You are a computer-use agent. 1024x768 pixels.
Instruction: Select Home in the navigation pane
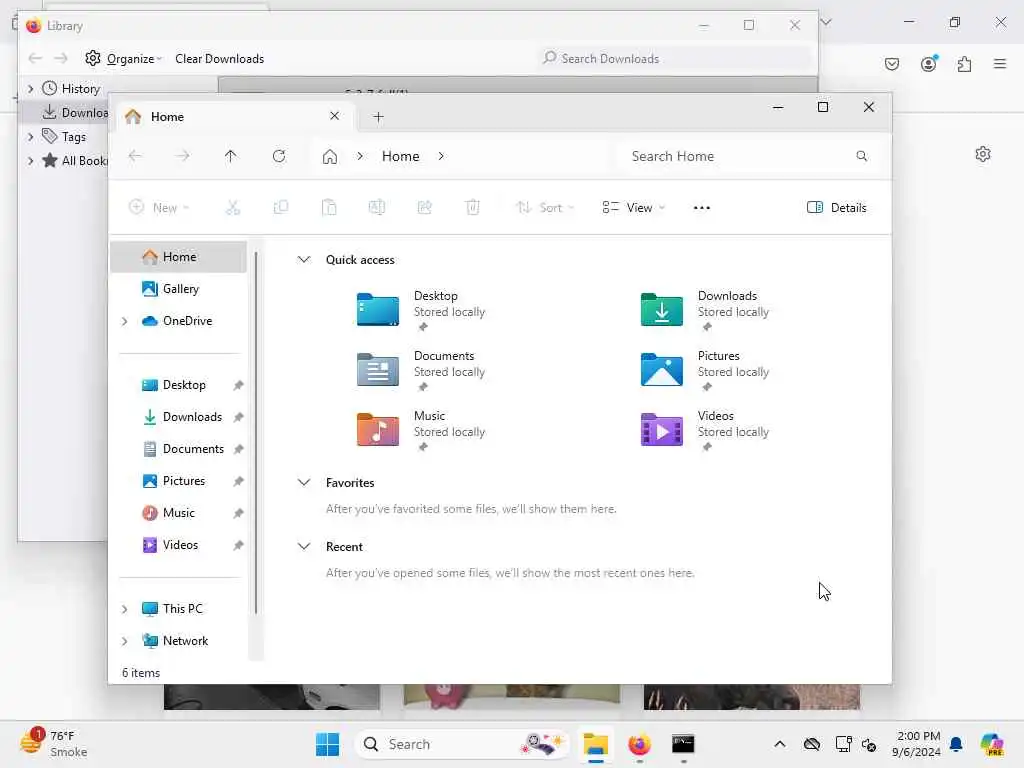pyautogui.click(x=178, y=257)
